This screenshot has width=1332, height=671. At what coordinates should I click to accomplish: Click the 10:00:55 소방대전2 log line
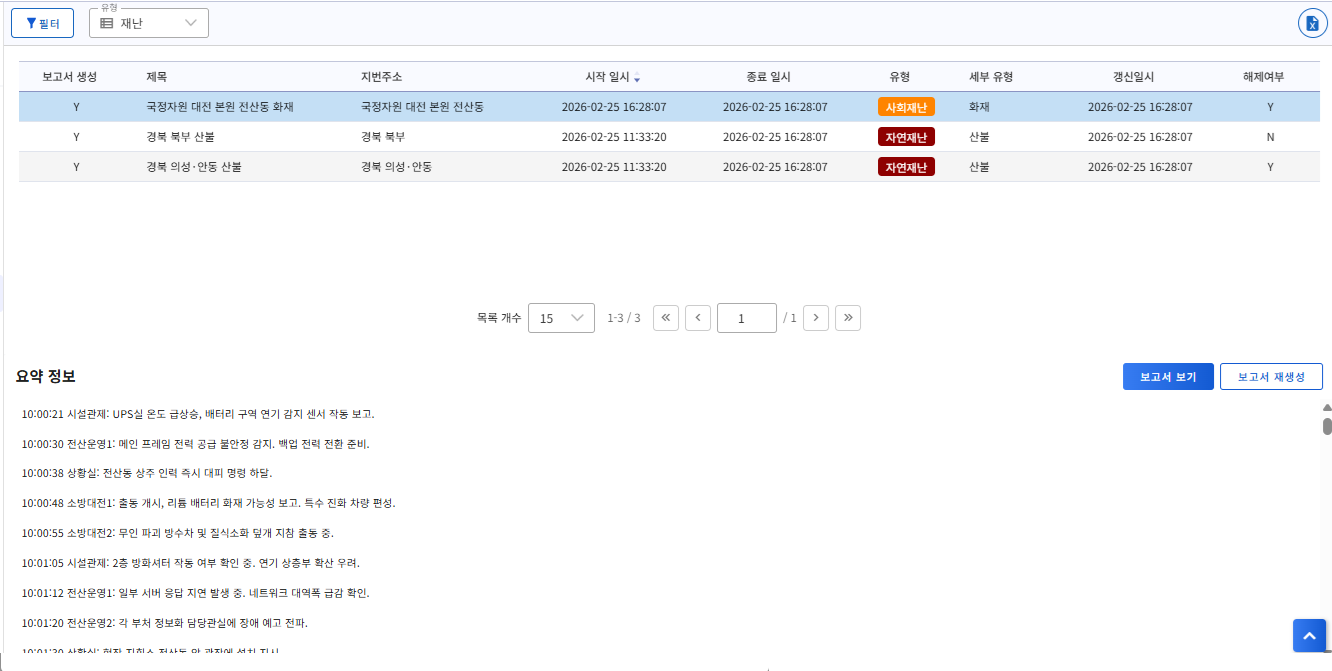(x=177, y=533)
